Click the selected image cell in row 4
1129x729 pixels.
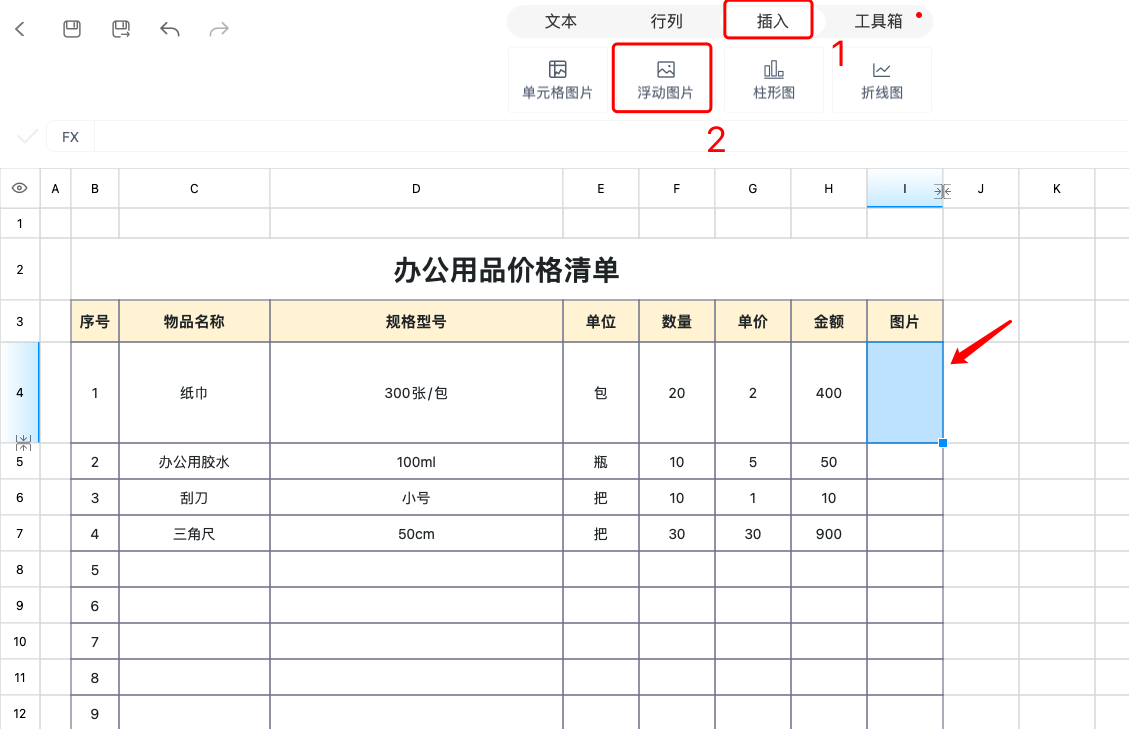[904, 393]
